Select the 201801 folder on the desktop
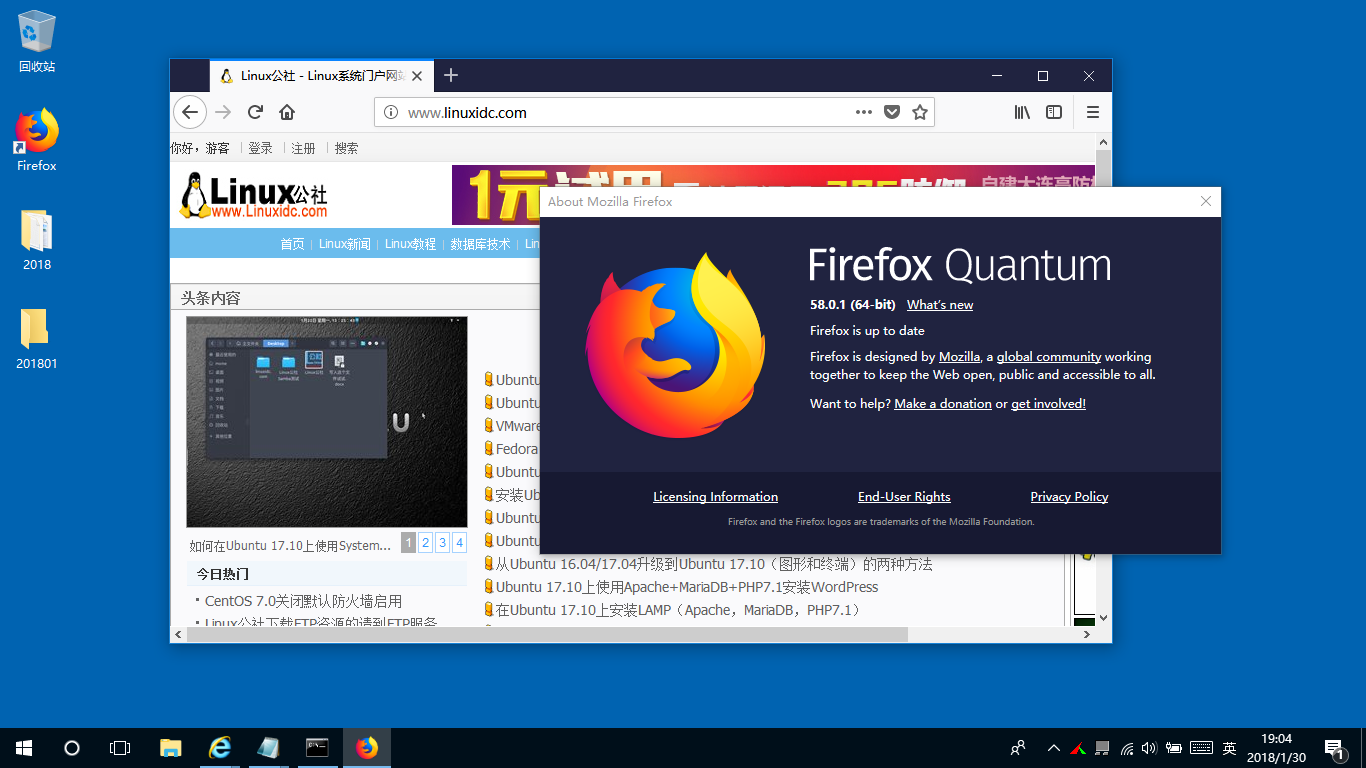 pyautogui.click(x=37, y=339)
